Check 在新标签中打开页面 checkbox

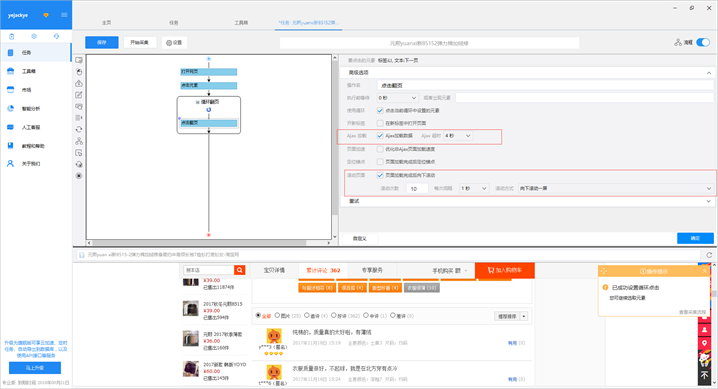pyautogui.click(x=380, y=123)
